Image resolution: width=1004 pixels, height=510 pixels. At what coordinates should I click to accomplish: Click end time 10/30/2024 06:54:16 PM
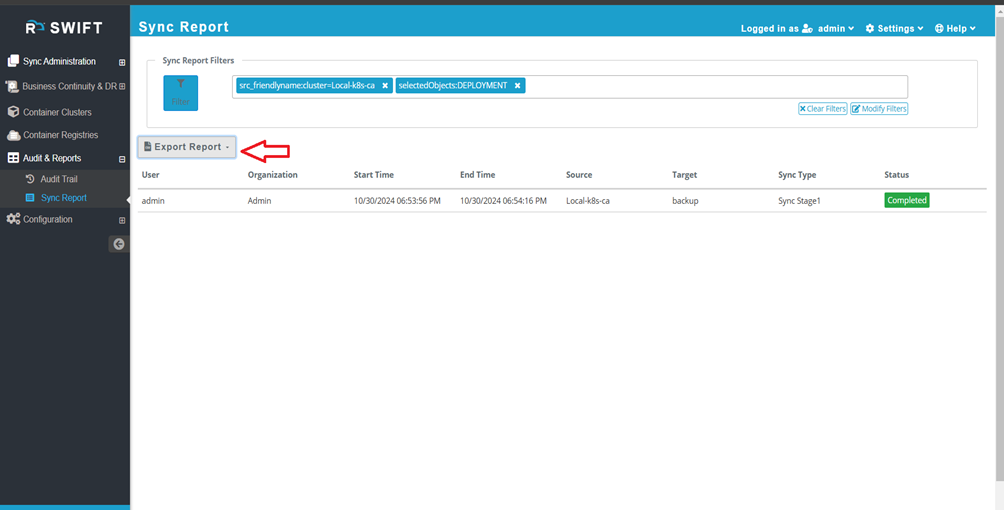click(x=503, y=201)
